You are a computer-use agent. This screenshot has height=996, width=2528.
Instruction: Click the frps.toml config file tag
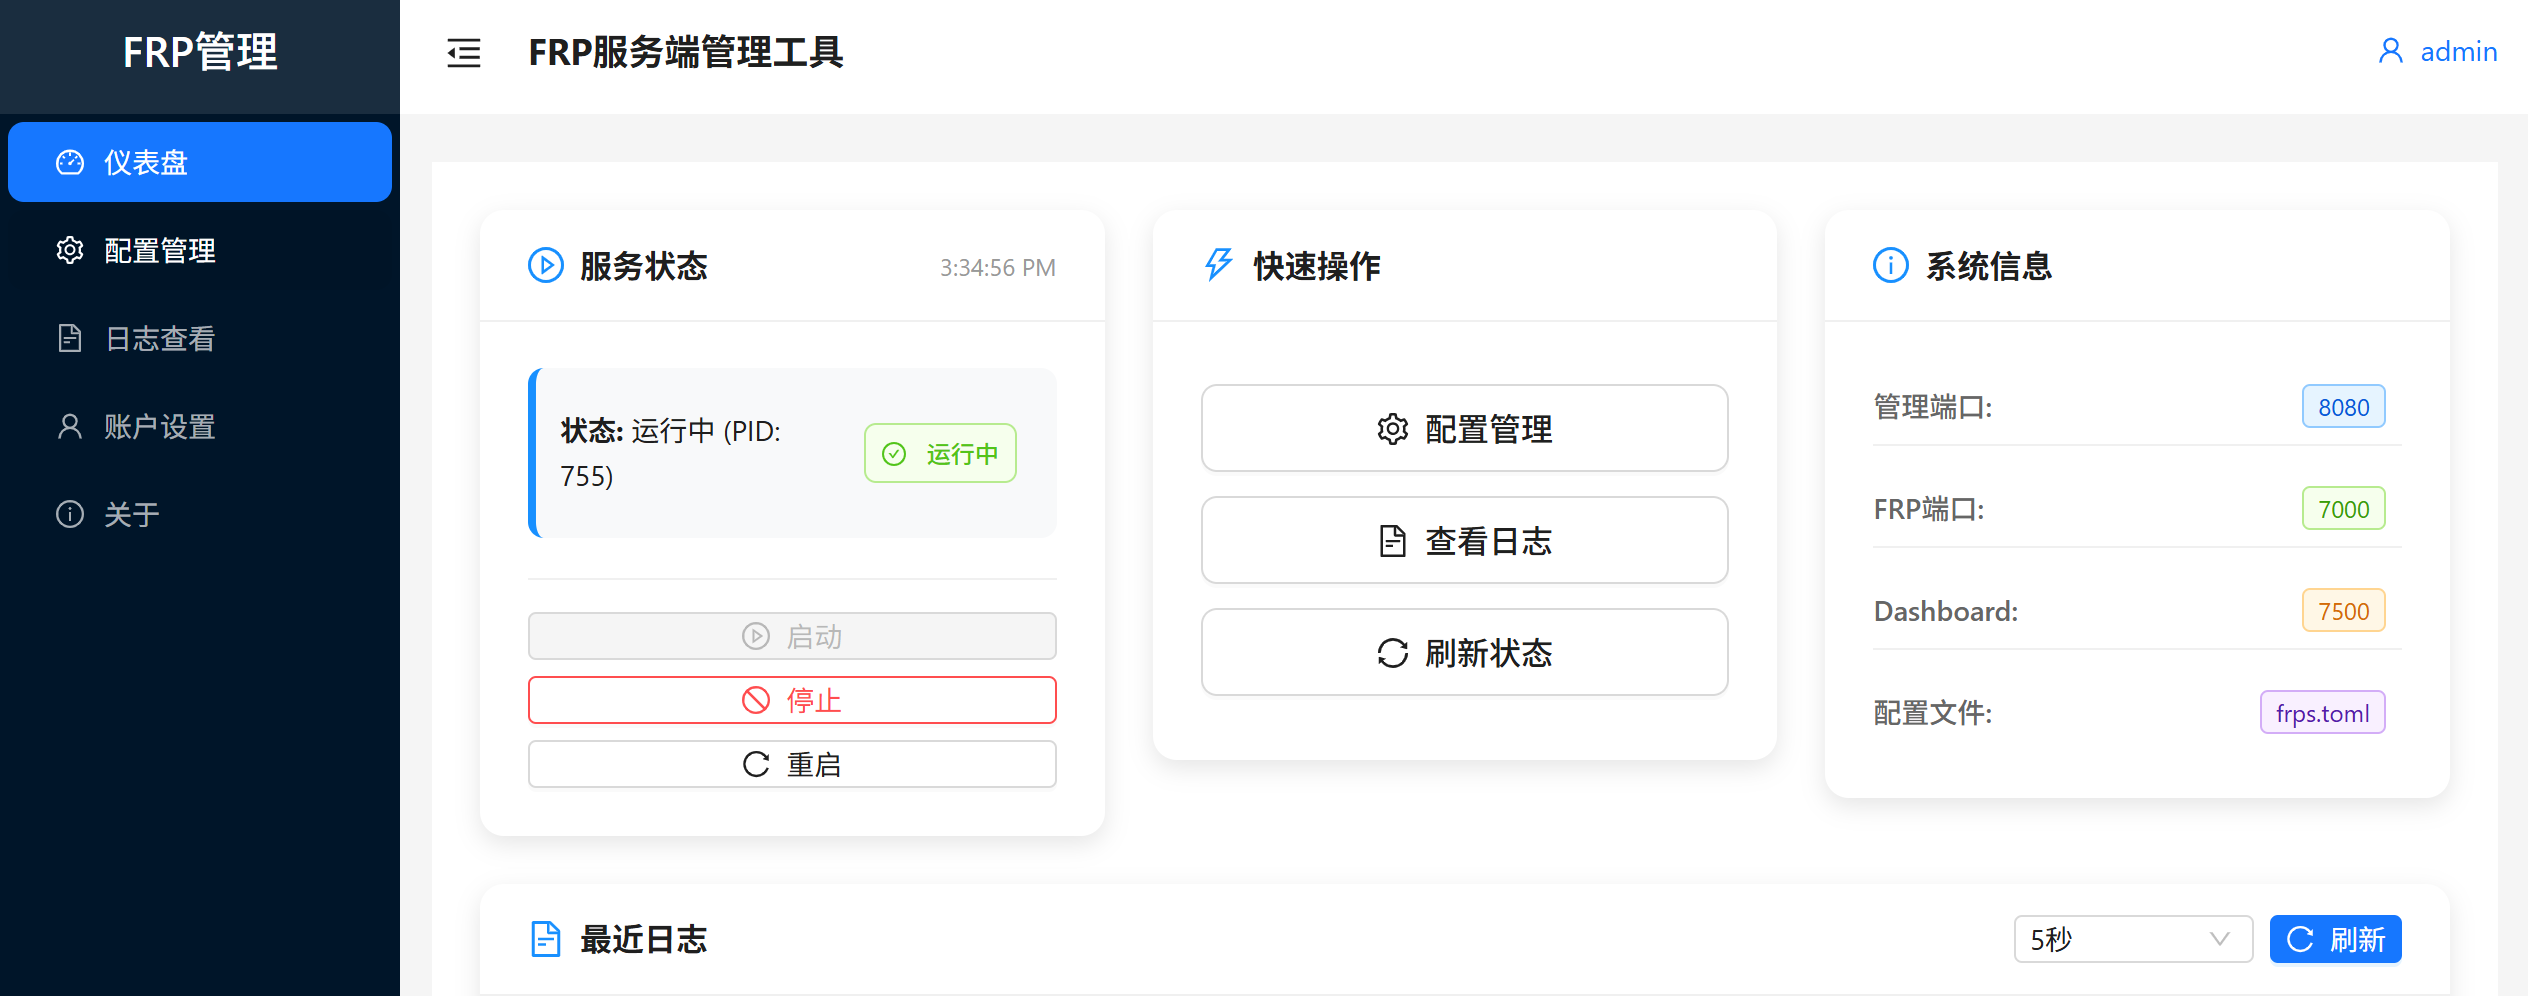tap(2321, 712)
